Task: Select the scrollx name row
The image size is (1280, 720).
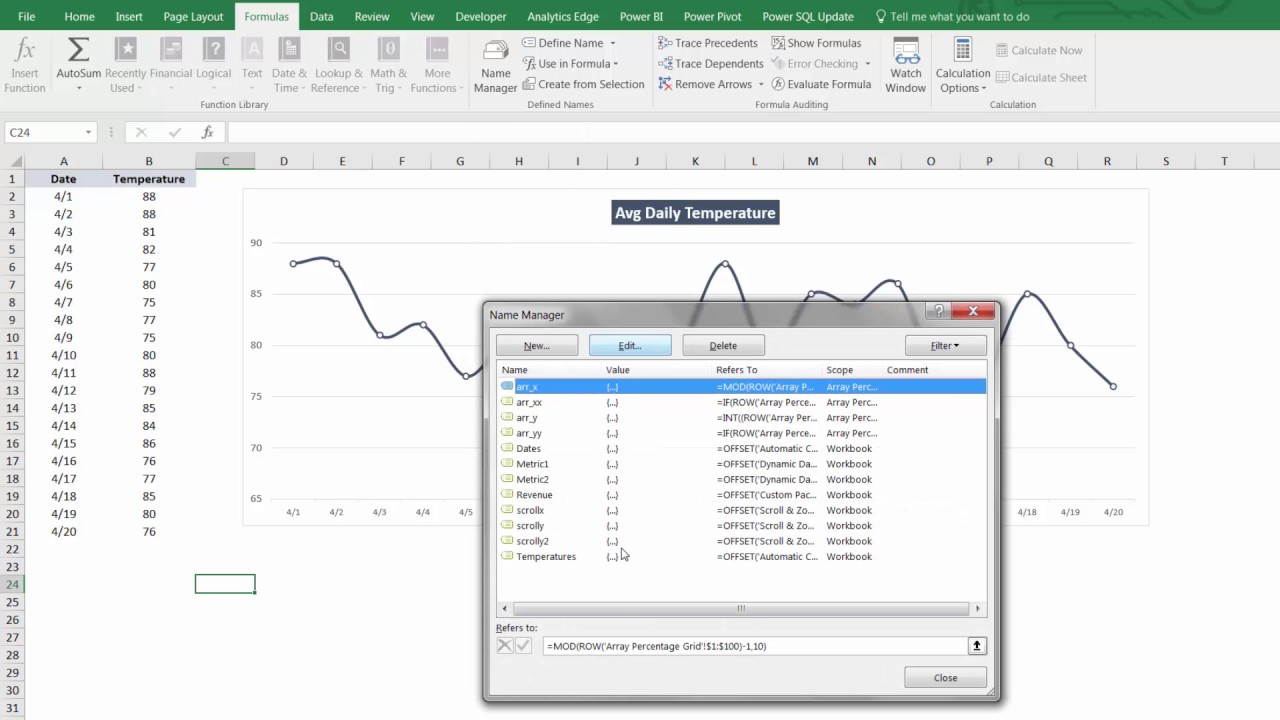Action: tap(742, 511)
